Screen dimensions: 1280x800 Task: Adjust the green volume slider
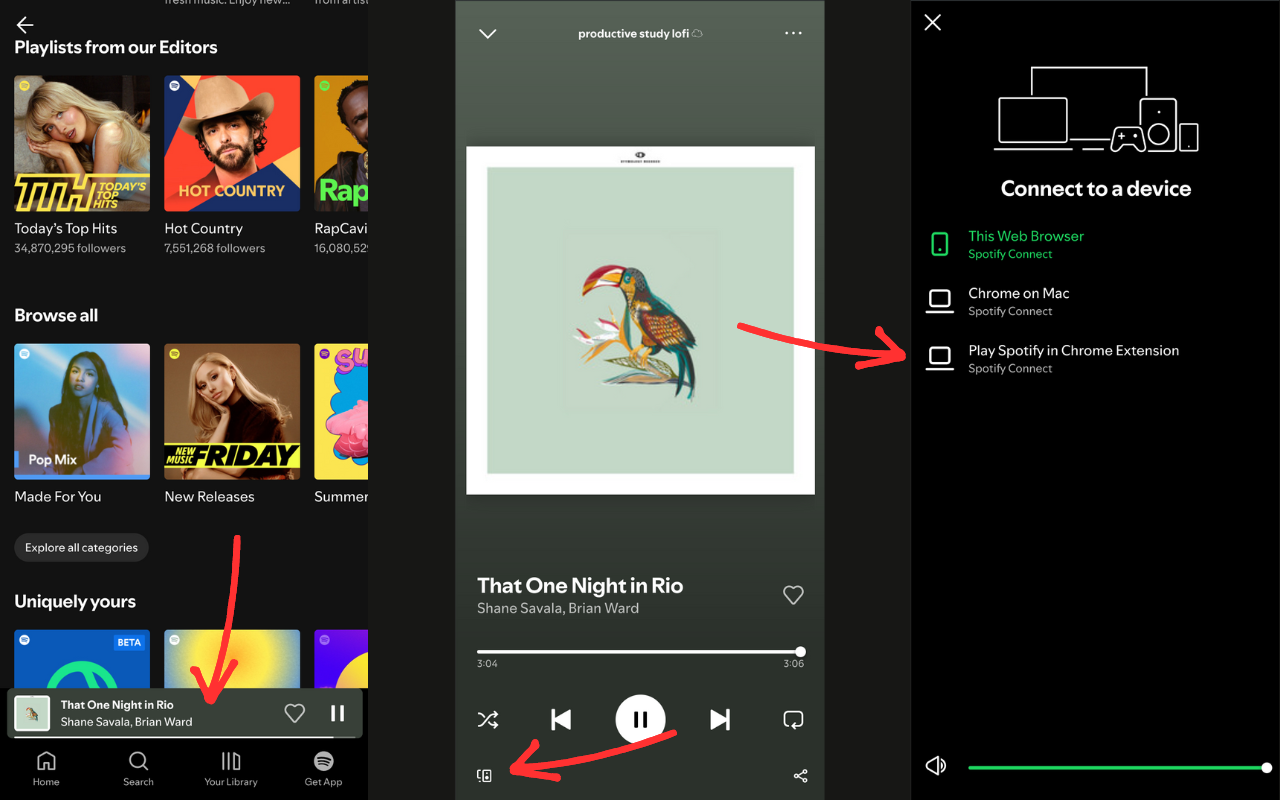tap(1120, 768)
